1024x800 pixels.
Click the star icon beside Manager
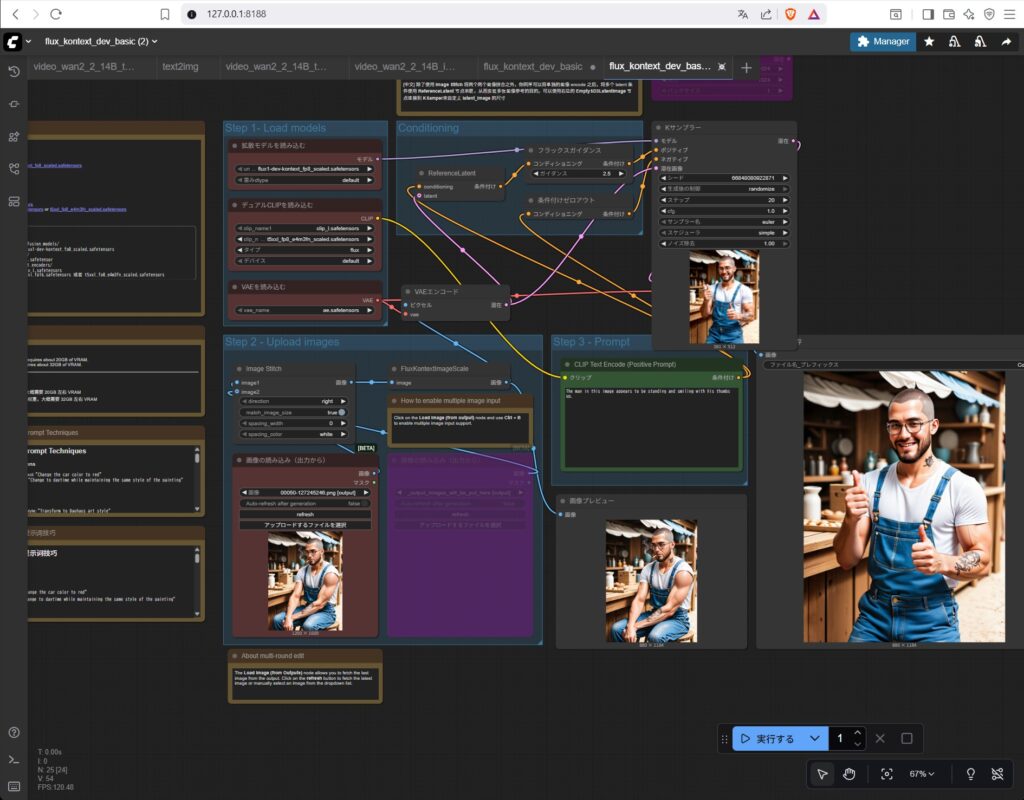[x=929, y=41]
